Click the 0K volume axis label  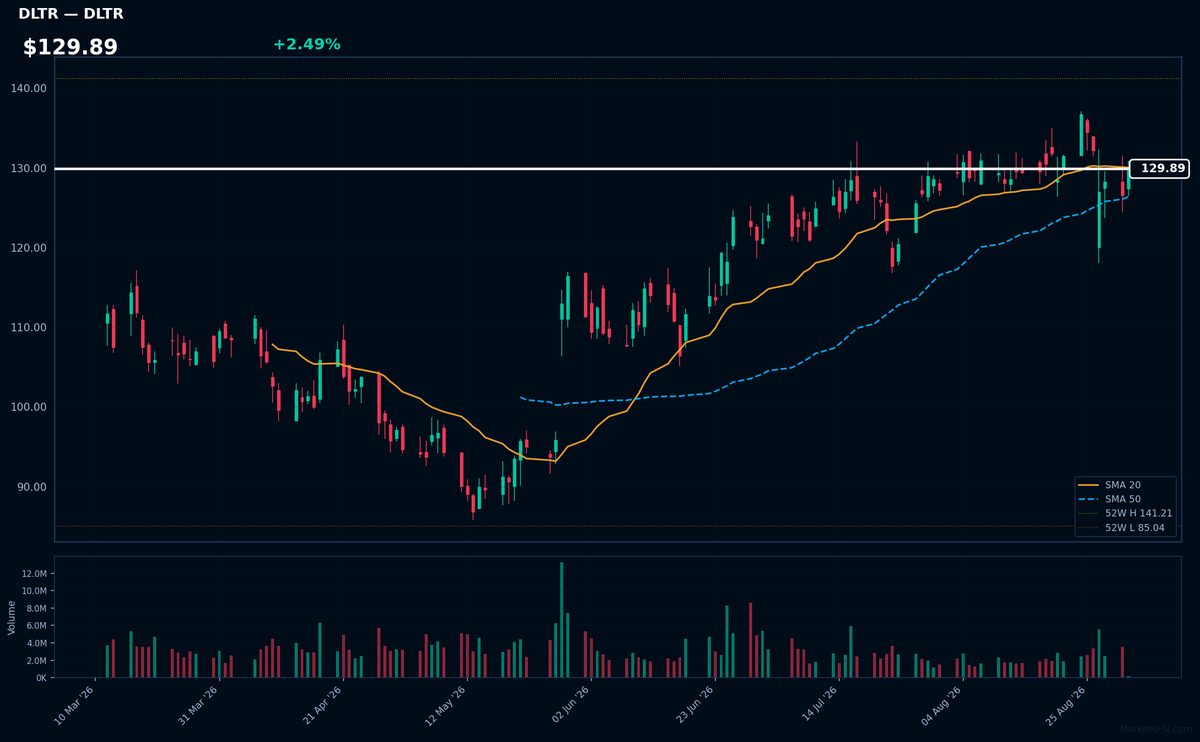pyautogui.click(x=41, y=678)
